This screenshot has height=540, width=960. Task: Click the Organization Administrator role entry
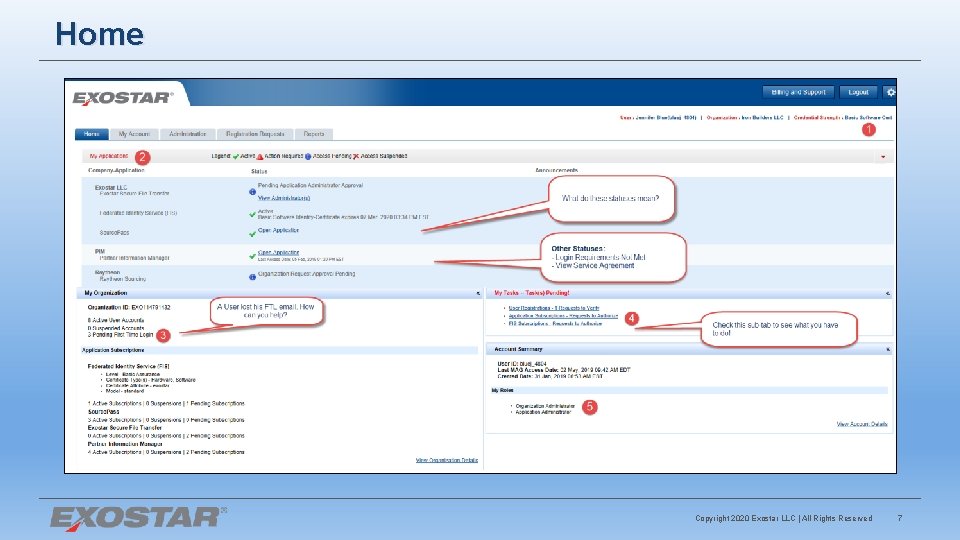coord(545,406)
